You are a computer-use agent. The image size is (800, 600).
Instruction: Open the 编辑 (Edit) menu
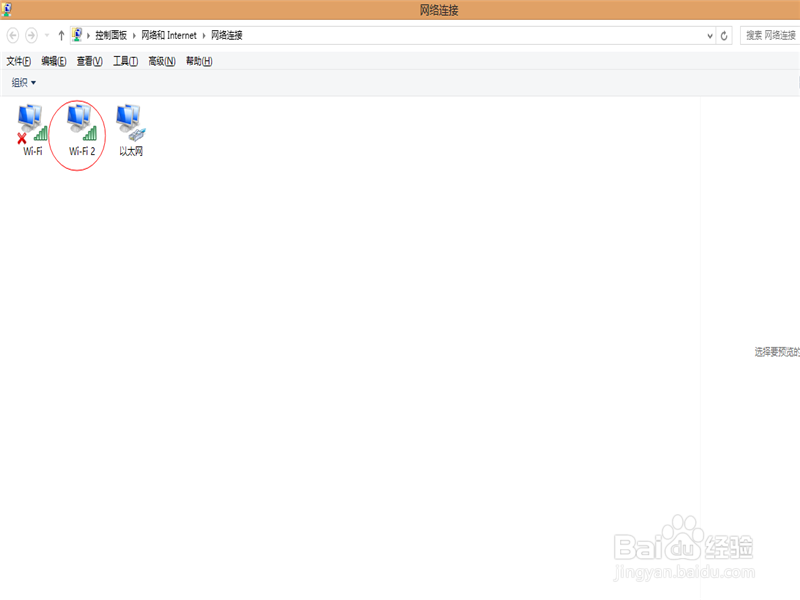(x=52, y=60)
